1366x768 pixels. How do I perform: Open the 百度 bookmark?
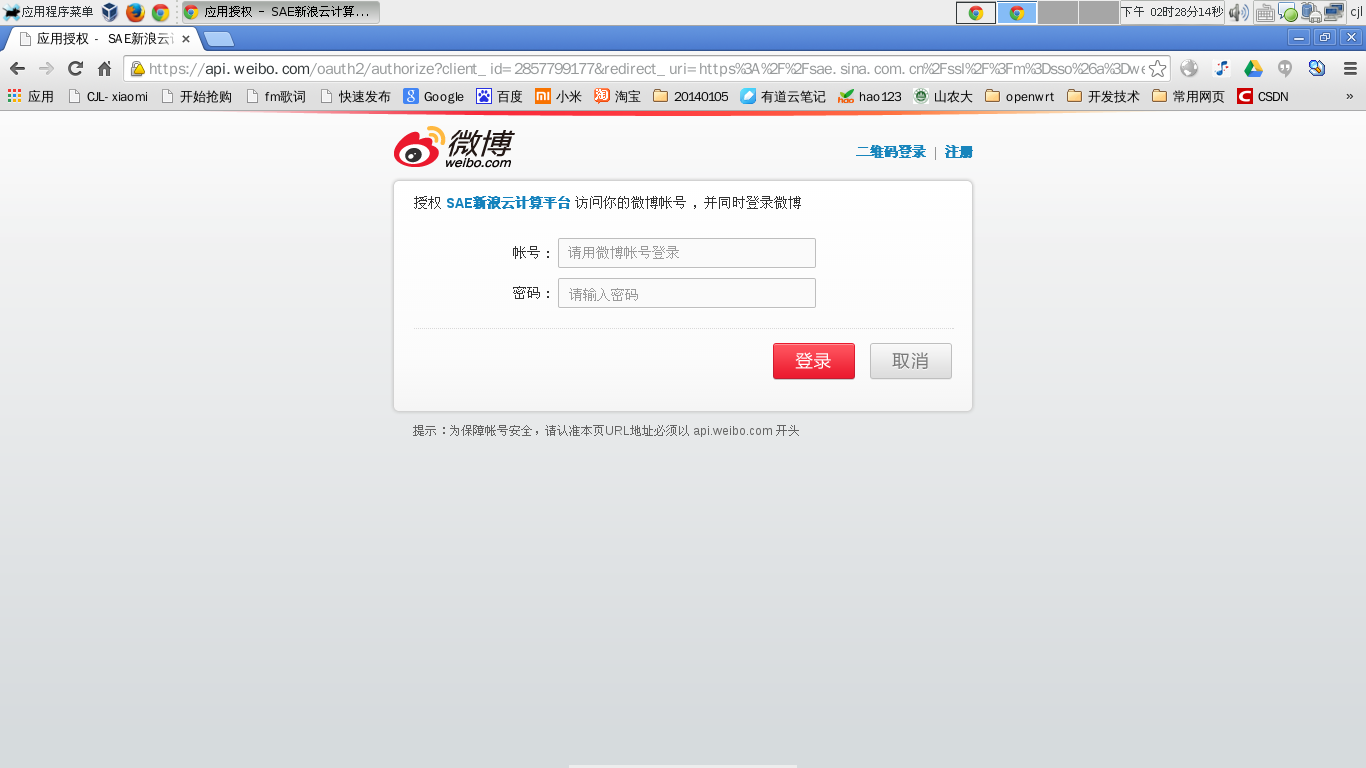(499, 96)
